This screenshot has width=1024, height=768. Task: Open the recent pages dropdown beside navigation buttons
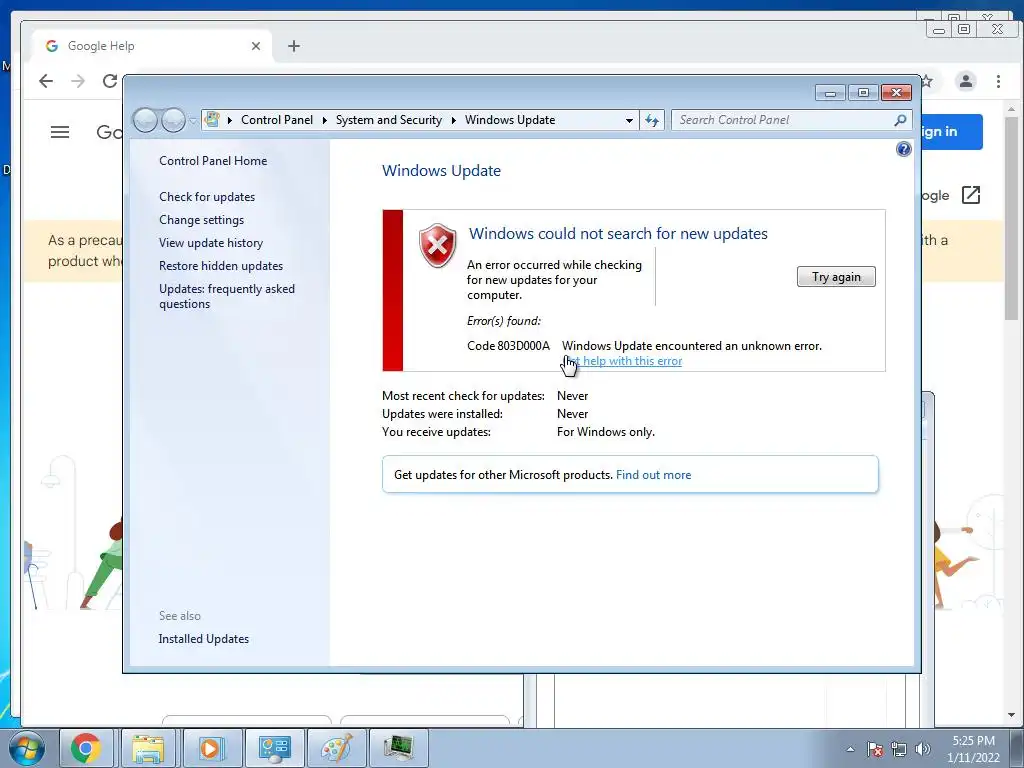193,120
